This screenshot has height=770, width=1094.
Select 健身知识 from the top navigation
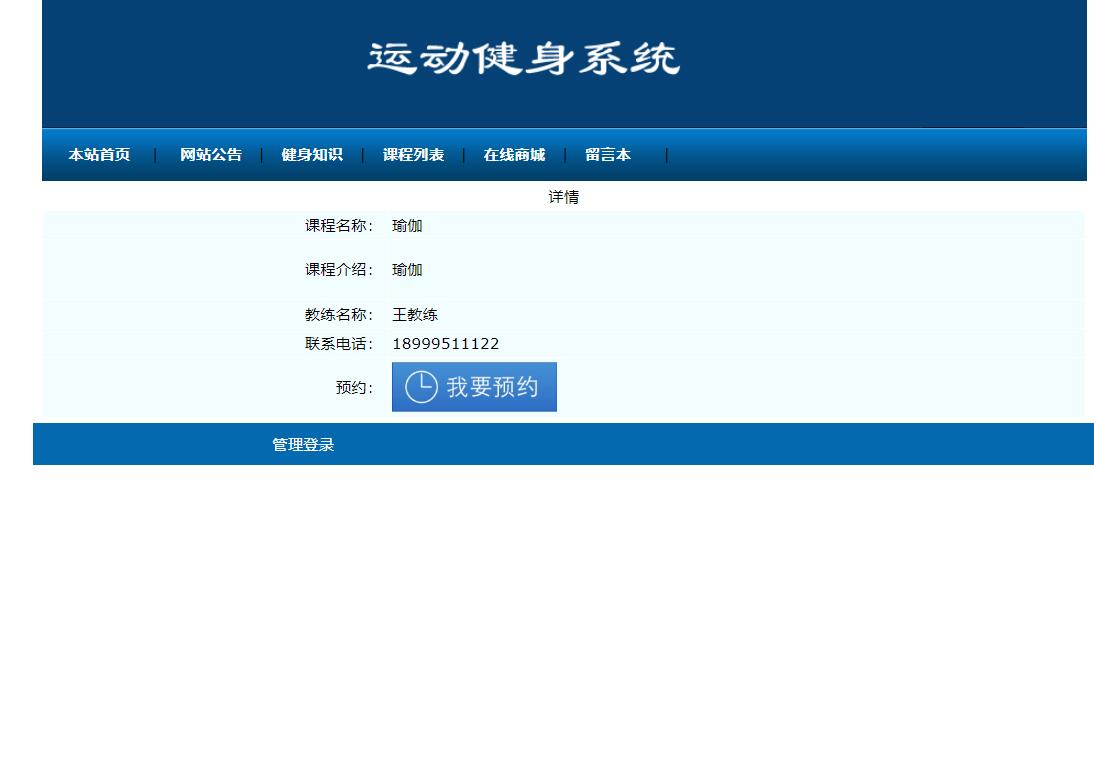(313, 155)
